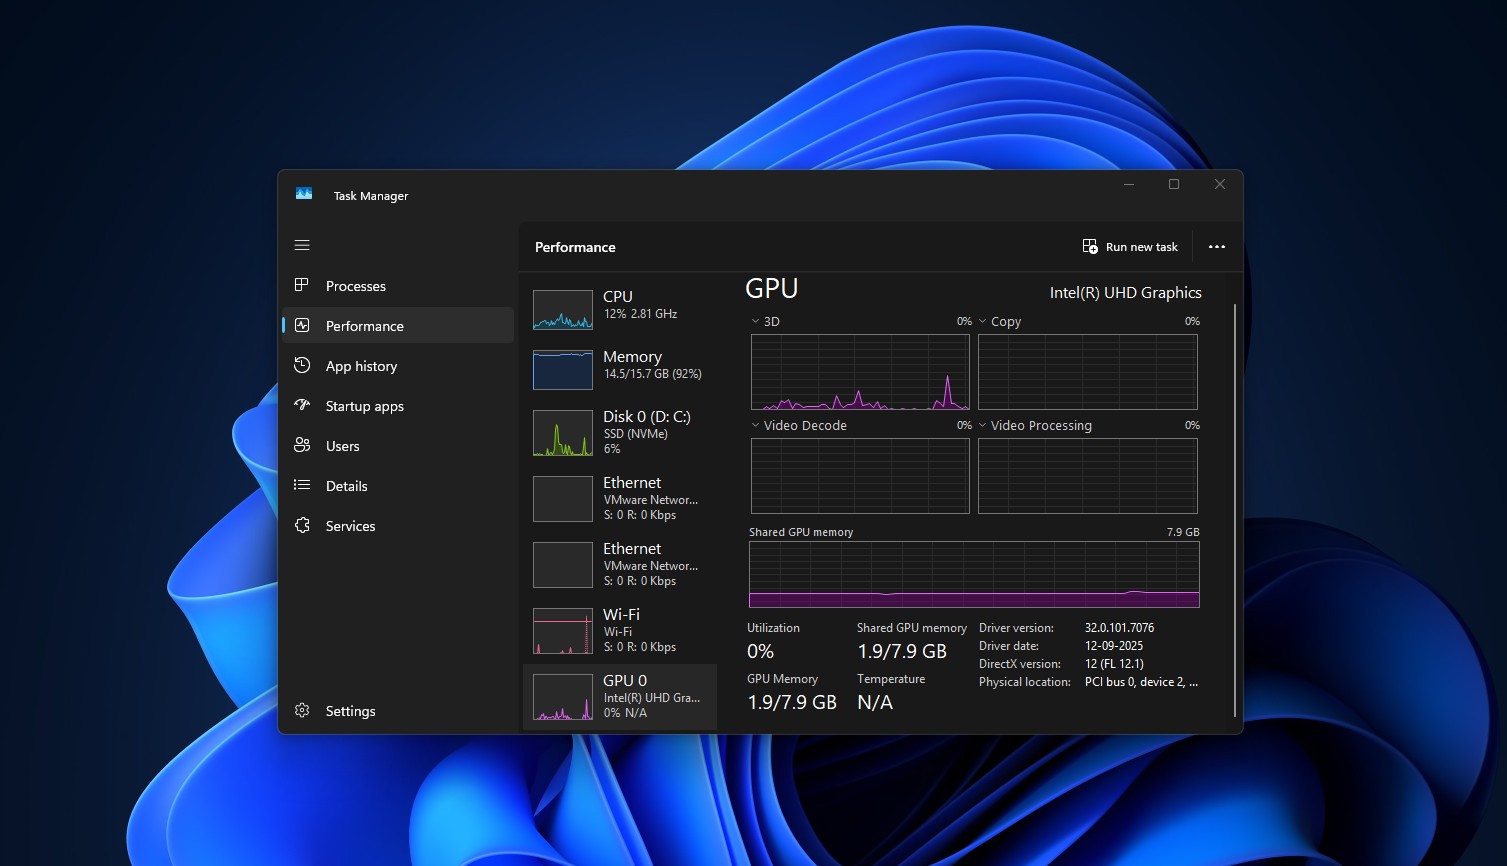Viewport: 1507px width, 866px height.
Task: Click the Video Processing usage graph
Action: (x=1087, y=476)
